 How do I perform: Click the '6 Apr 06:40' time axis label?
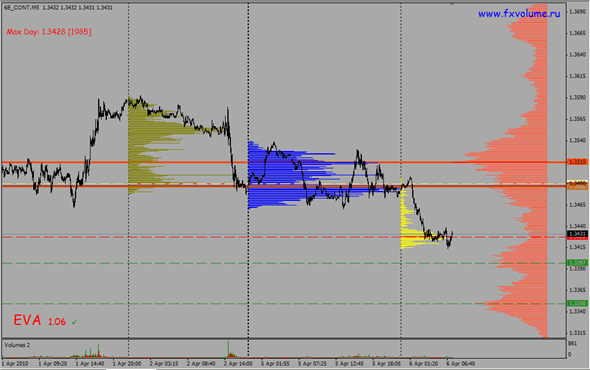tap(461, 364)
